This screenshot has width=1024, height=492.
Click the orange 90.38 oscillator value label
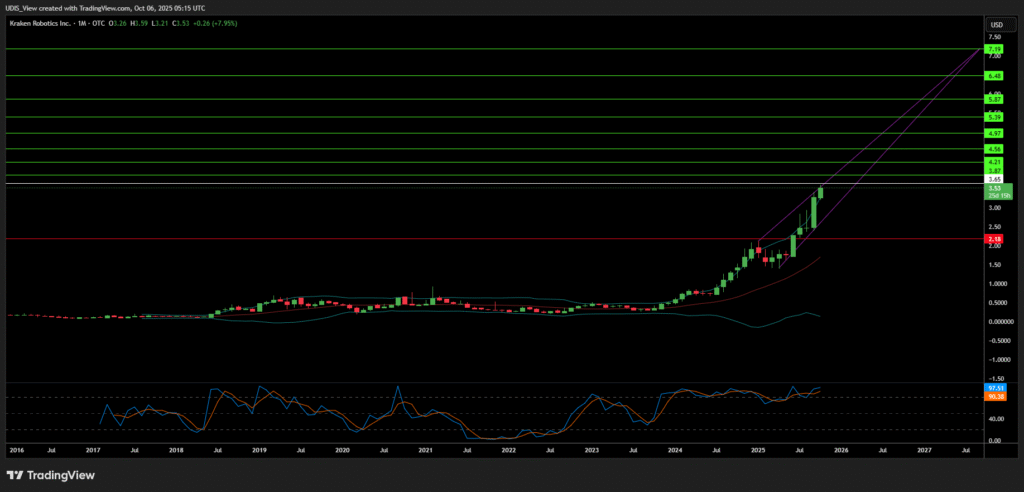coord(996,396)
